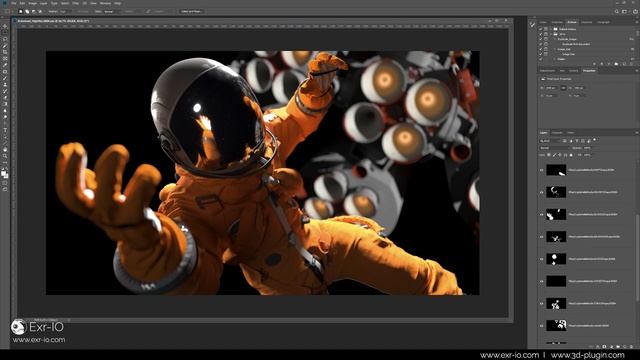The width and height of the screenshot is (640, 360).
Task: Toggle dialog box for Default Actions set
Action: coord(546,29)
